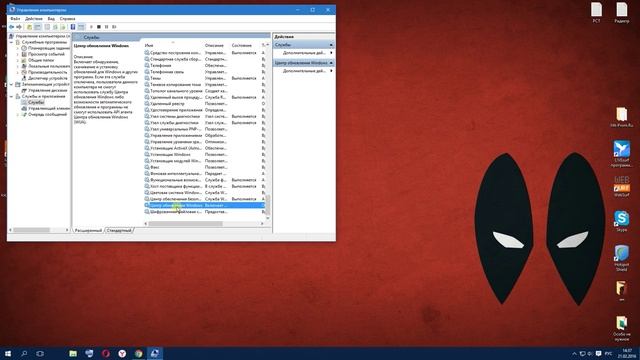
Task: Click the Export List toolbar icon
Action: point(63,27)
